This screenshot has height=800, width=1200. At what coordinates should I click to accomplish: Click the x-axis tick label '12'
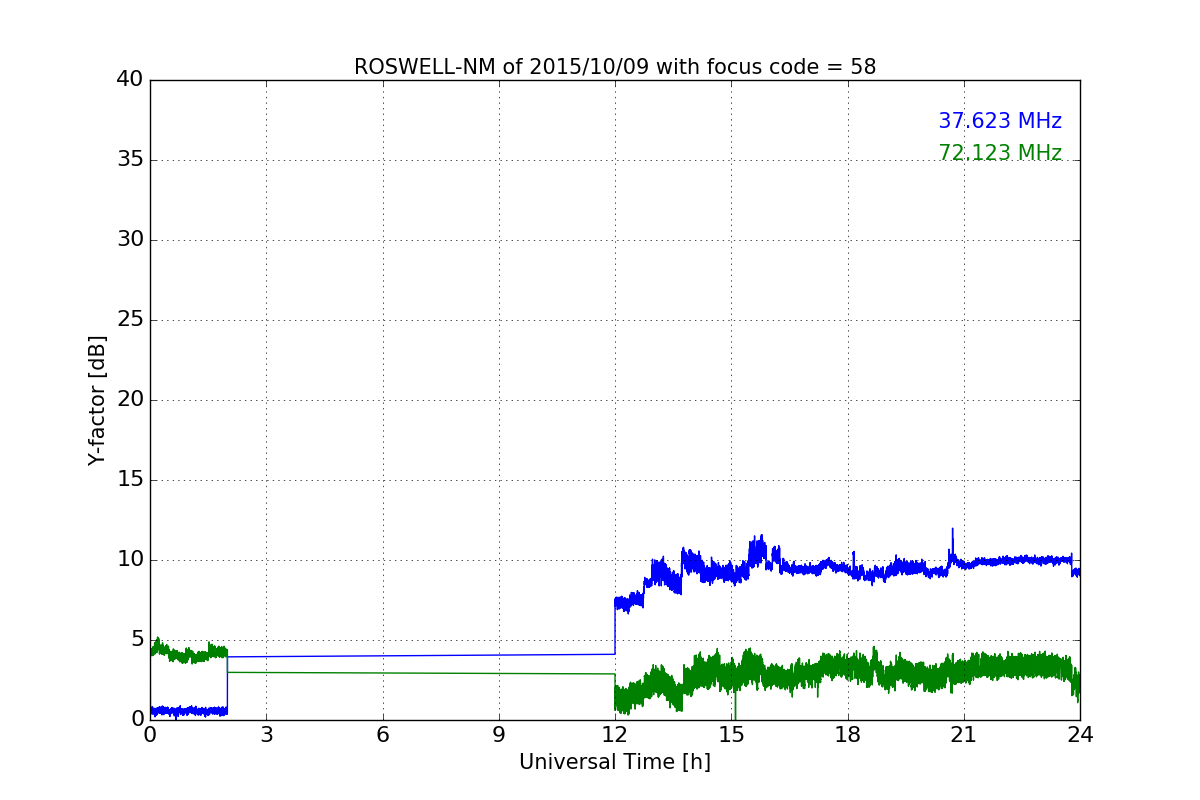coord(615,735)
